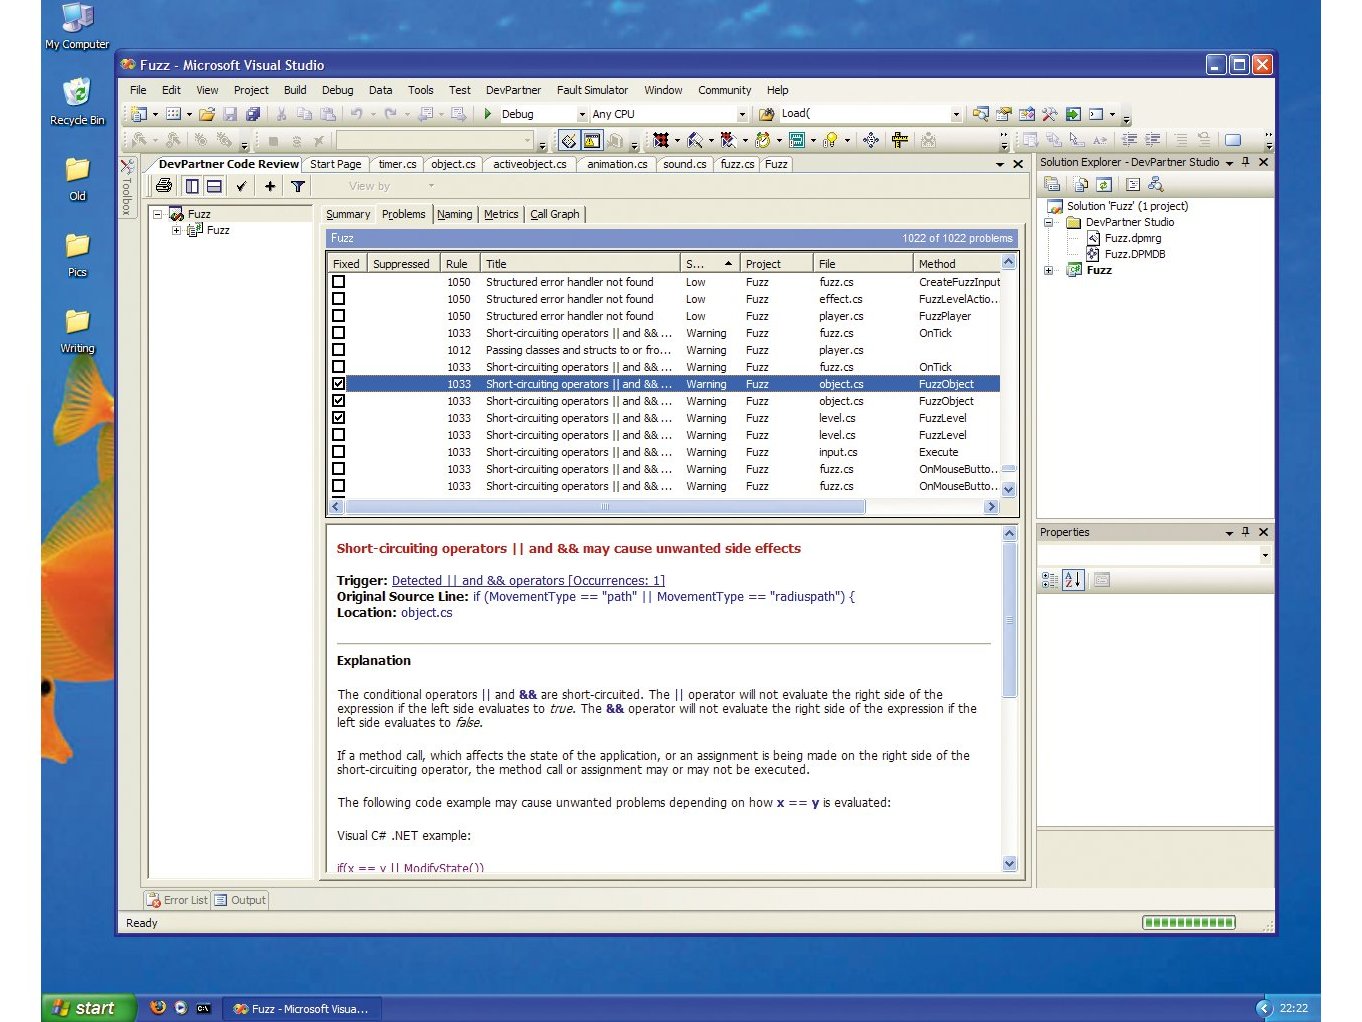Uncheck Fixed box for level.cs FuzzLevel checked row
1362x1022 pixels.
point(339,418)
